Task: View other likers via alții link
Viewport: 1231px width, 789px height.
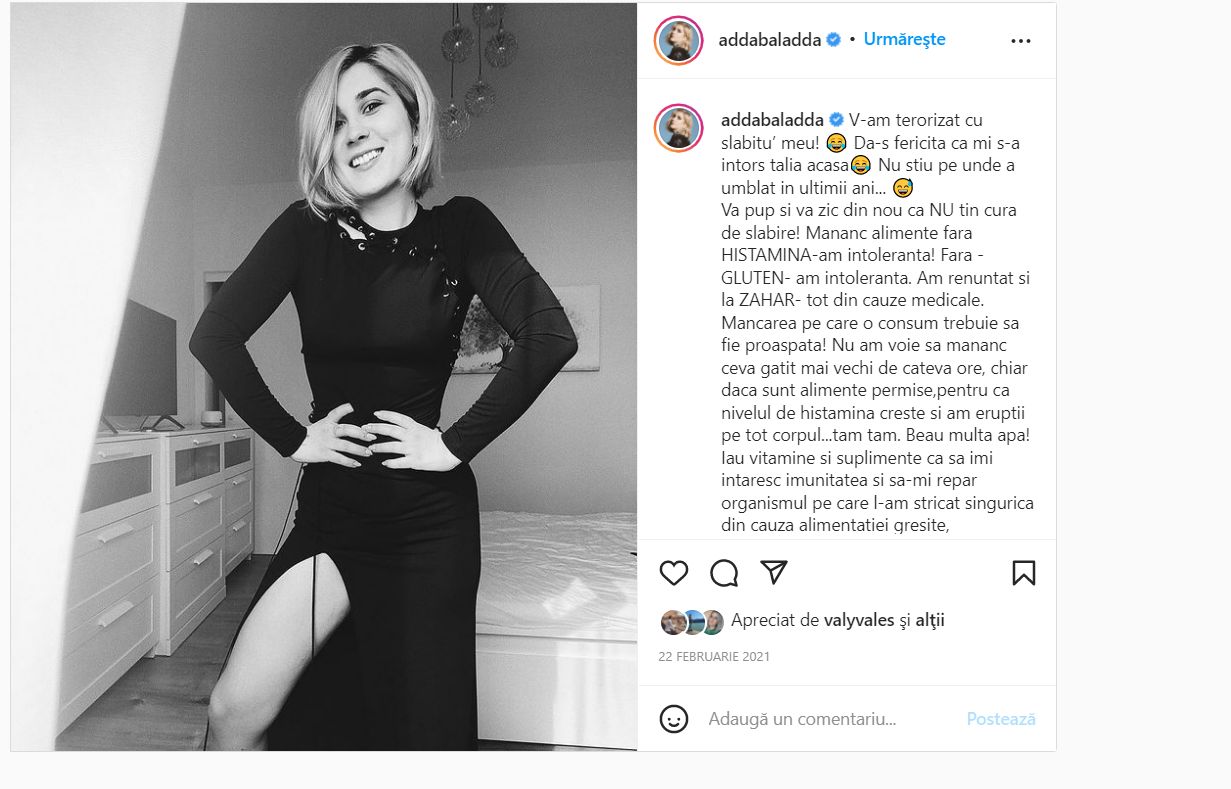Action: [x=930, y=620]
